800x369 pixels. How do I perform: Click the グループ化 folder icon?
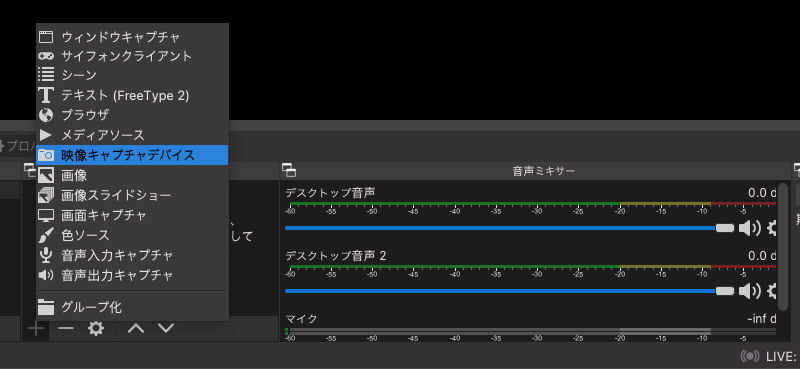pyautogui.click(x=46, y=307)
